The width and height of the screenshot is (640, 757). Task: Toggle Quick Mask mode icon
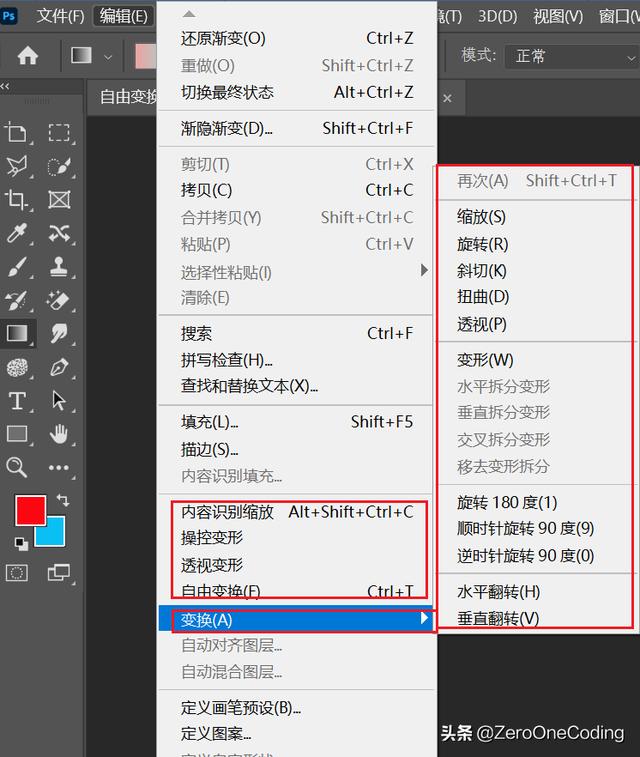coord(17,573)
